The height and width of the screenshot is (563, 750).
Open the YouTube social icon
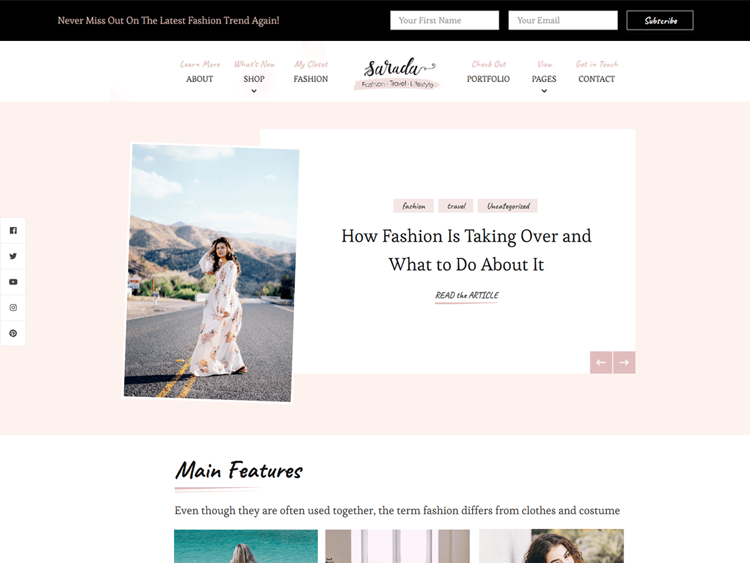13,282
